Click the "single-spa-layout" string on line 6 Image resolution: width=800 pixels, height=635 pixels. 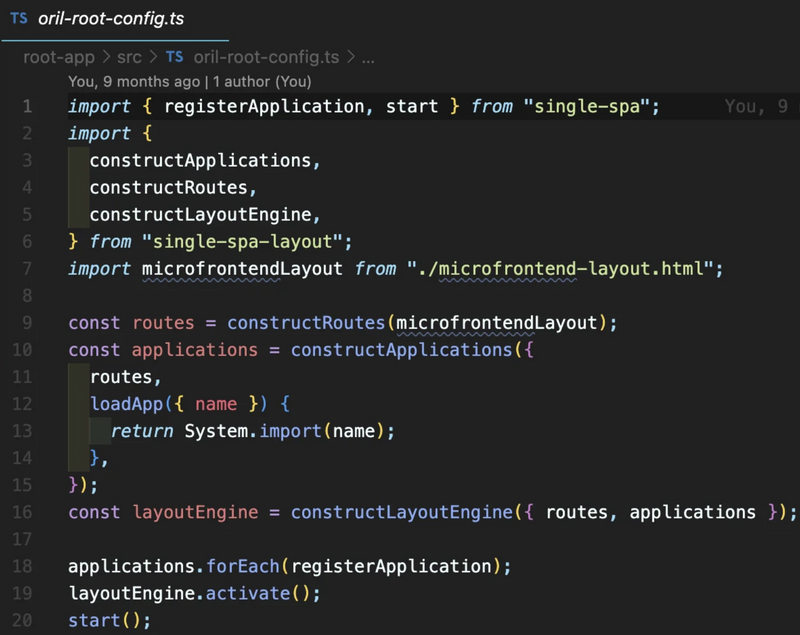click(242, 242)
